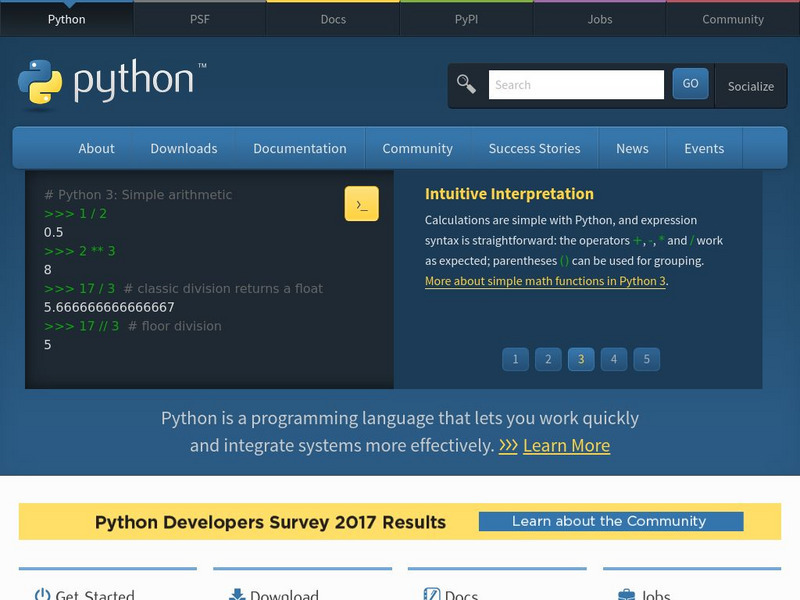Focus the Search text field
Screen dimensions: 800x600
(x=576, y=85)
